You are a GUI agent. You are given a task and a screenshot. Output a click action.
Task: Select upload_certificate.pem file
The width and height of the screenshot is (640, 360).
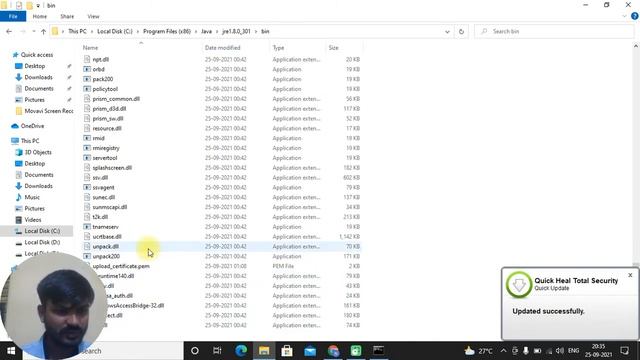(121, 266)
